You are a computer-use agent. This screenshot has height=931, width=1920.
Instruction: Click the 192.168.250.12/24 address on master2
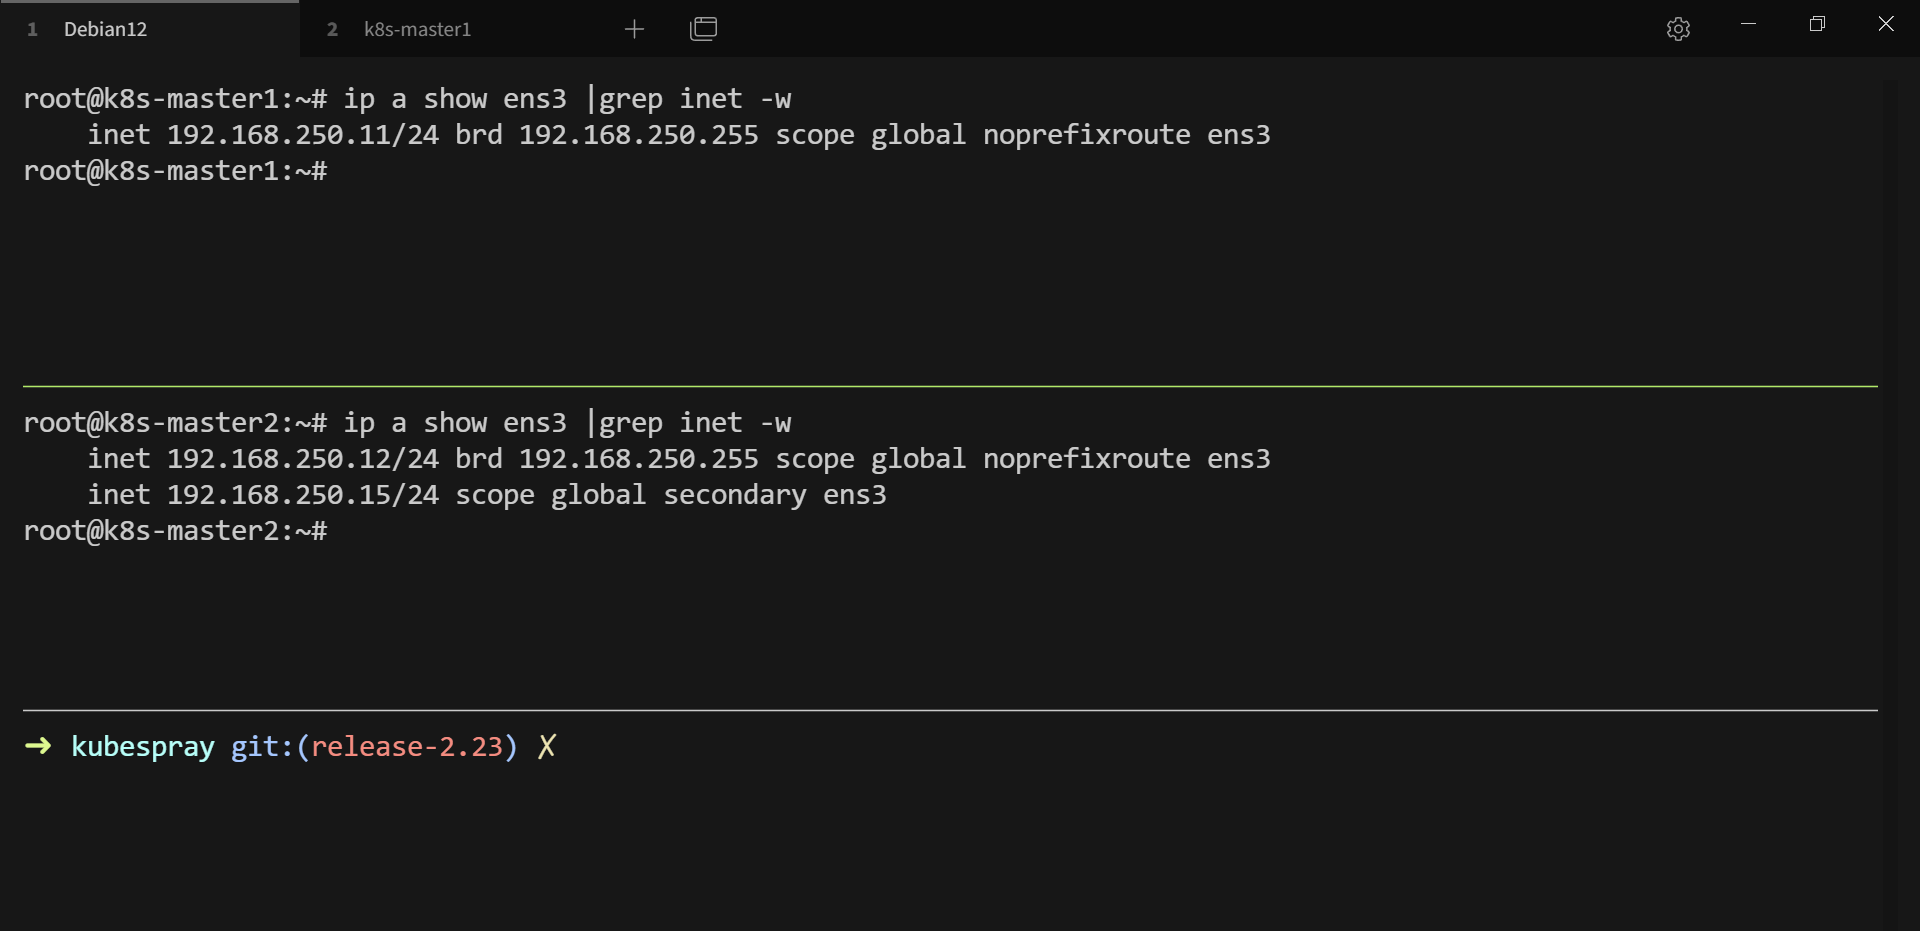click(302, 459)
